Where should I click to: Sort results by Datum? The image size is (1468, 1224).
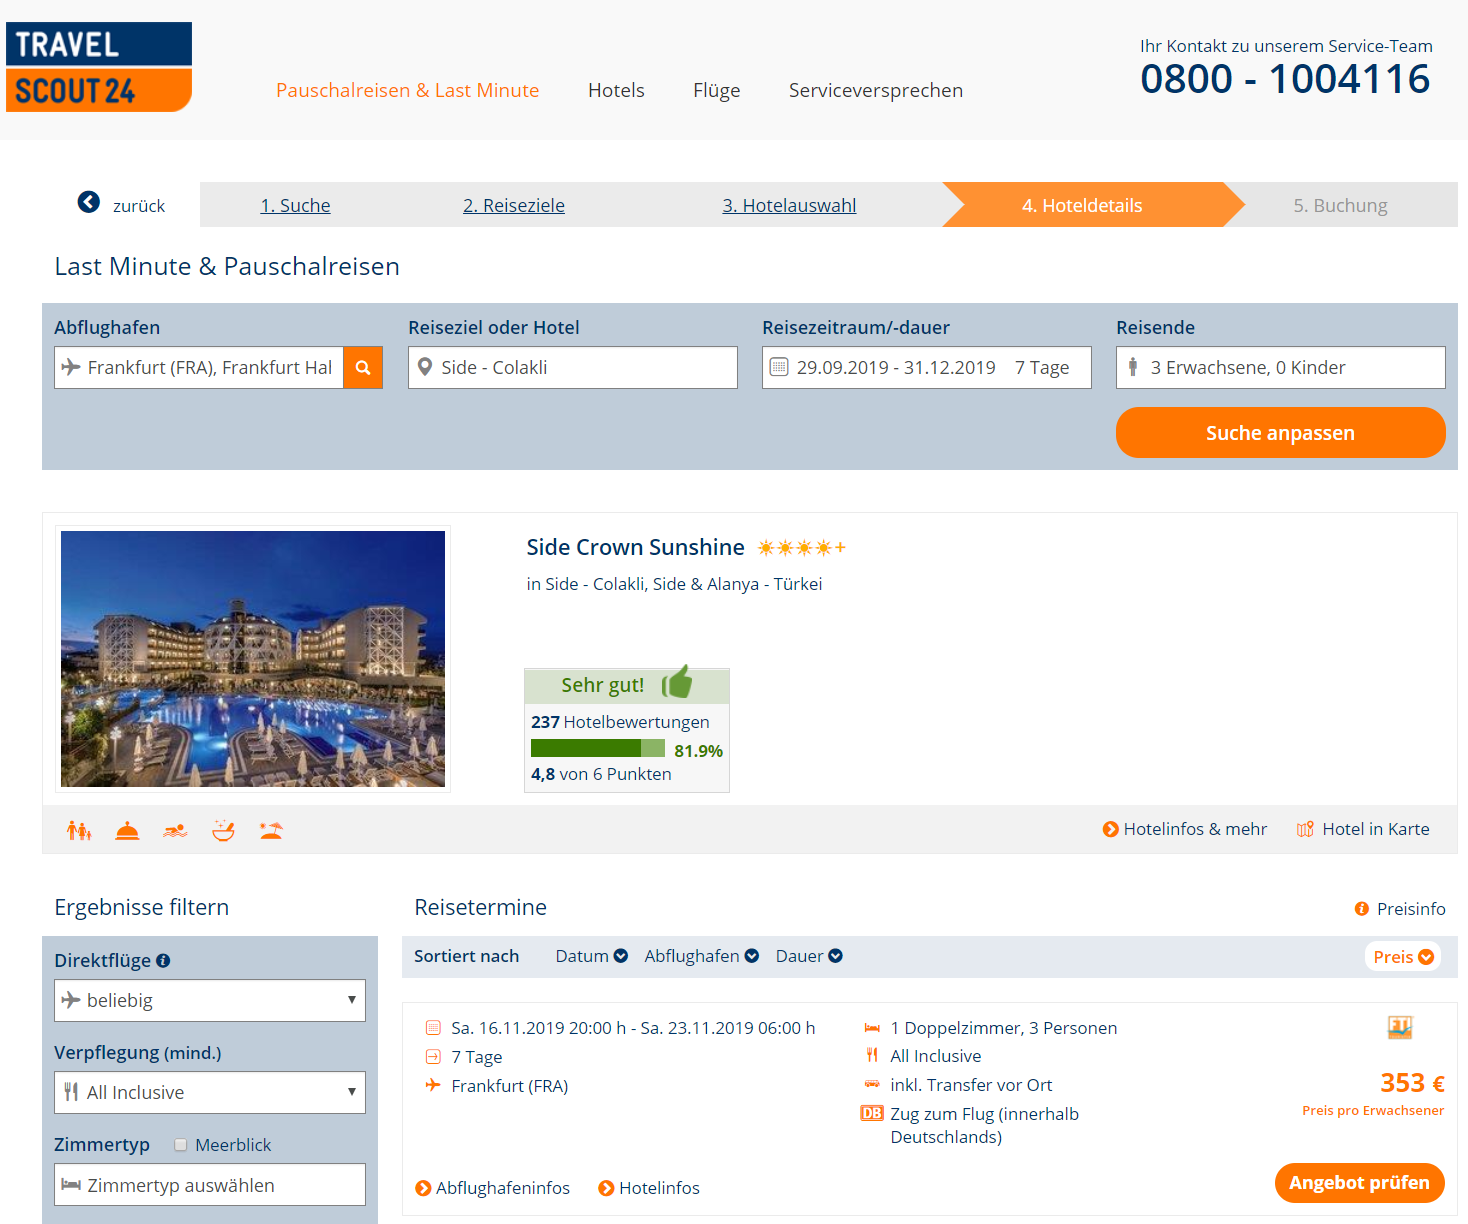[592, 956]
